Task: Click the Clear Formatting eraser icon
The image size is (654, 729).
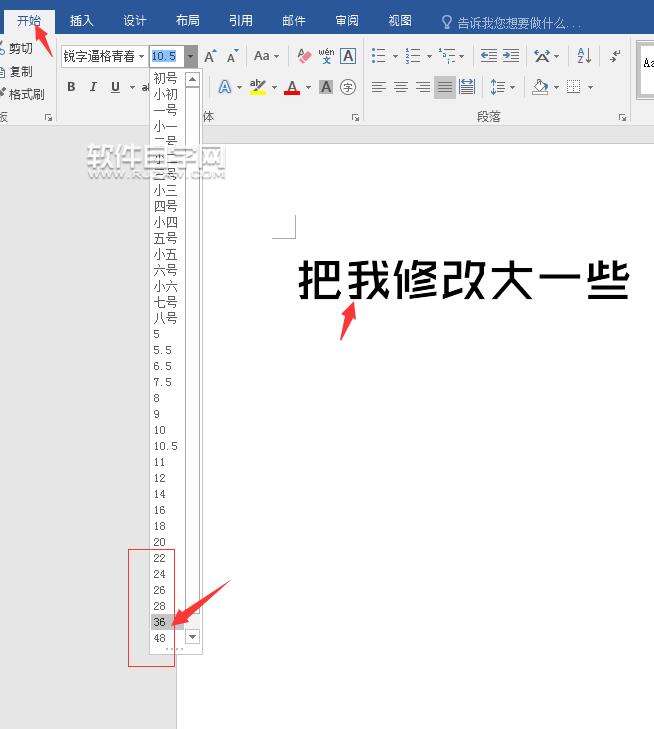Action: click(x=304, y=56)
